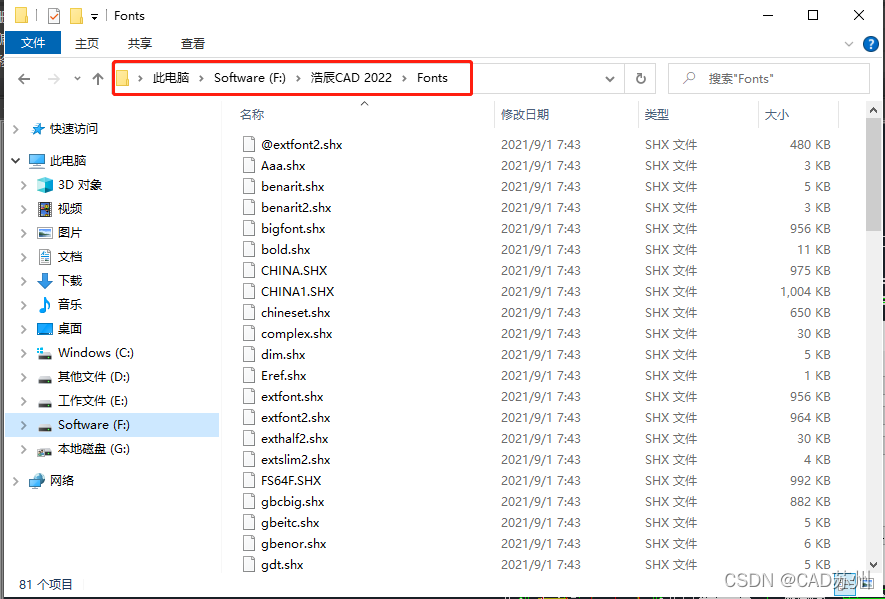Sort by the 修改日期 column header
This screenshot has width=885, height=599.
(525, 115)
